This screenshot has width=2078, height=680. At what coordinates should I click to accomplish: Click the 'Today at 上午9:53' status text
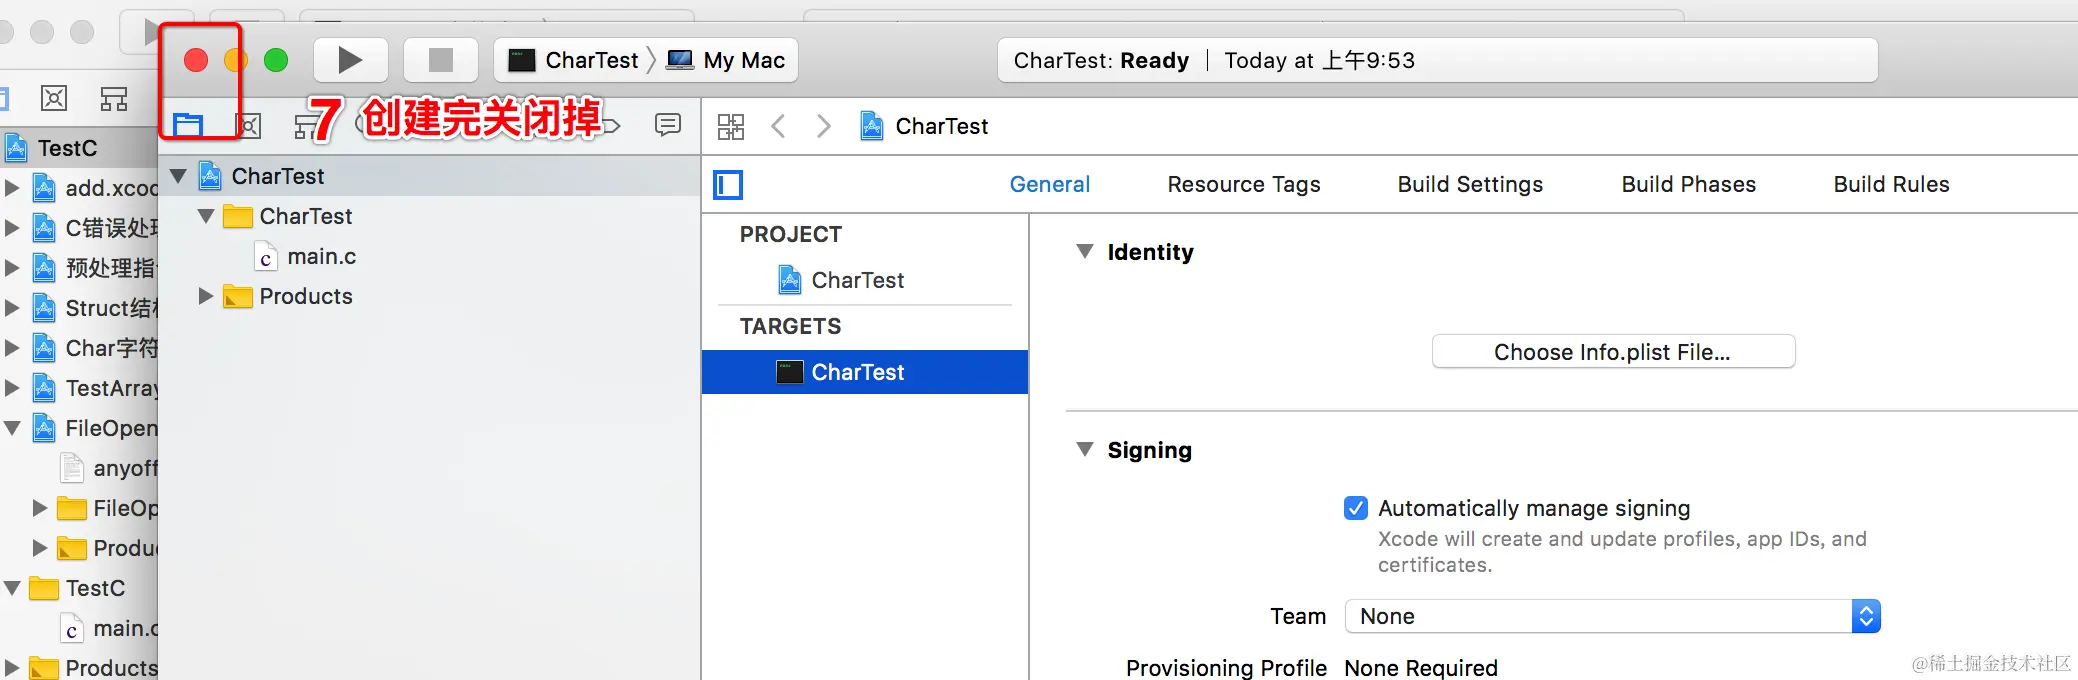[1320, 60]
